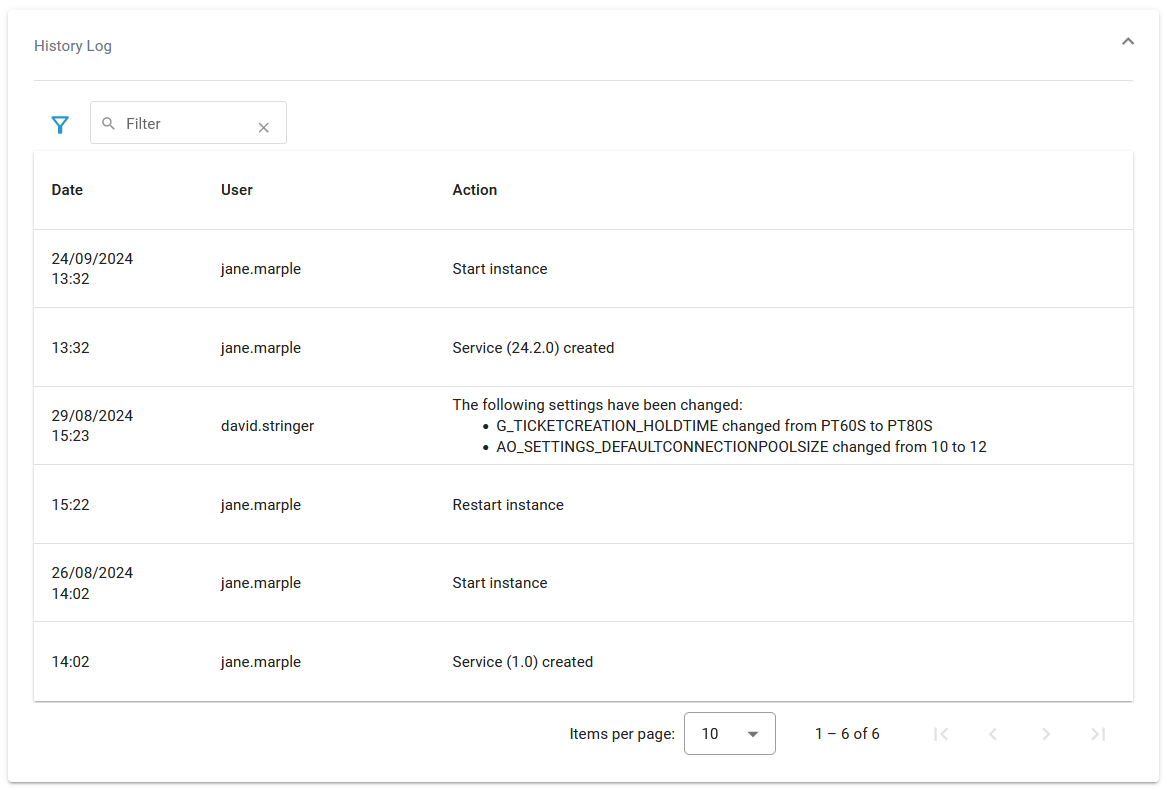Image resolution: width=1168 pixels, height=790 pixels.
Task: Click into the Filter text field
Action: click(x=185, y=124)
